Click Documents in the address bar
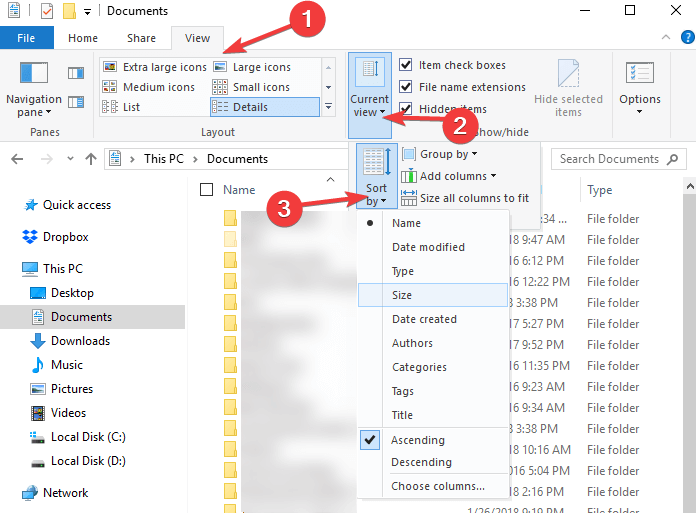The height and width of the screenshot is (513, 696). 237,159
